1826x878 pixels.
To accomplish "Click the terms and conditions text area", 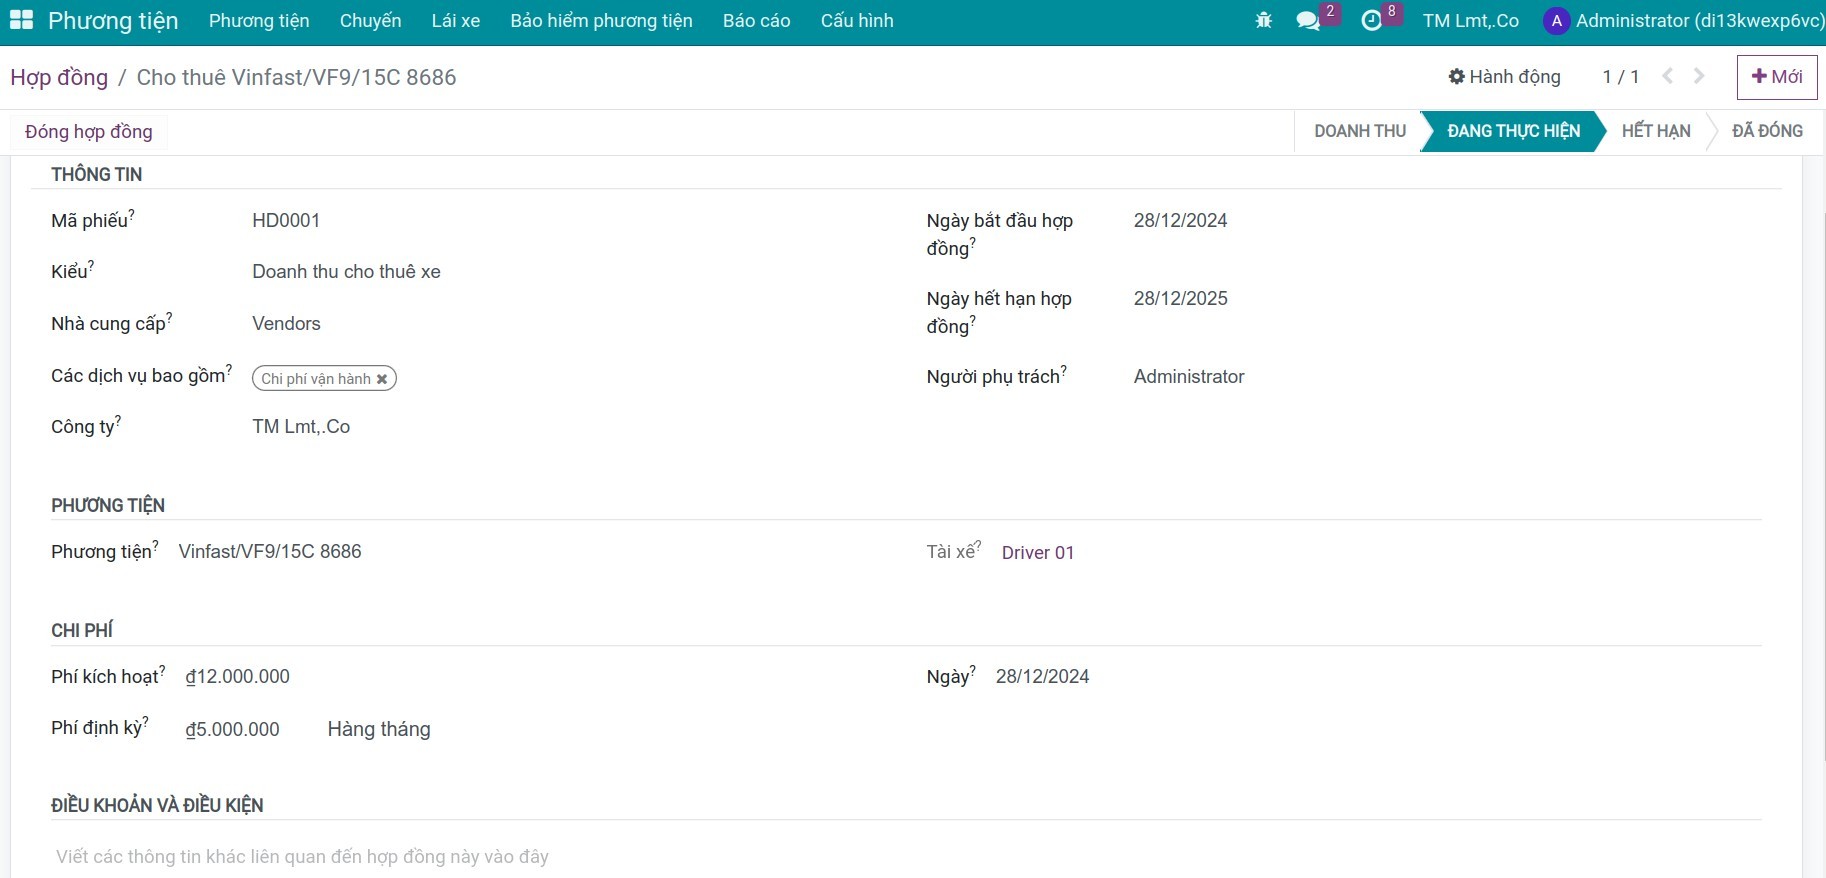I will point(906,857).
